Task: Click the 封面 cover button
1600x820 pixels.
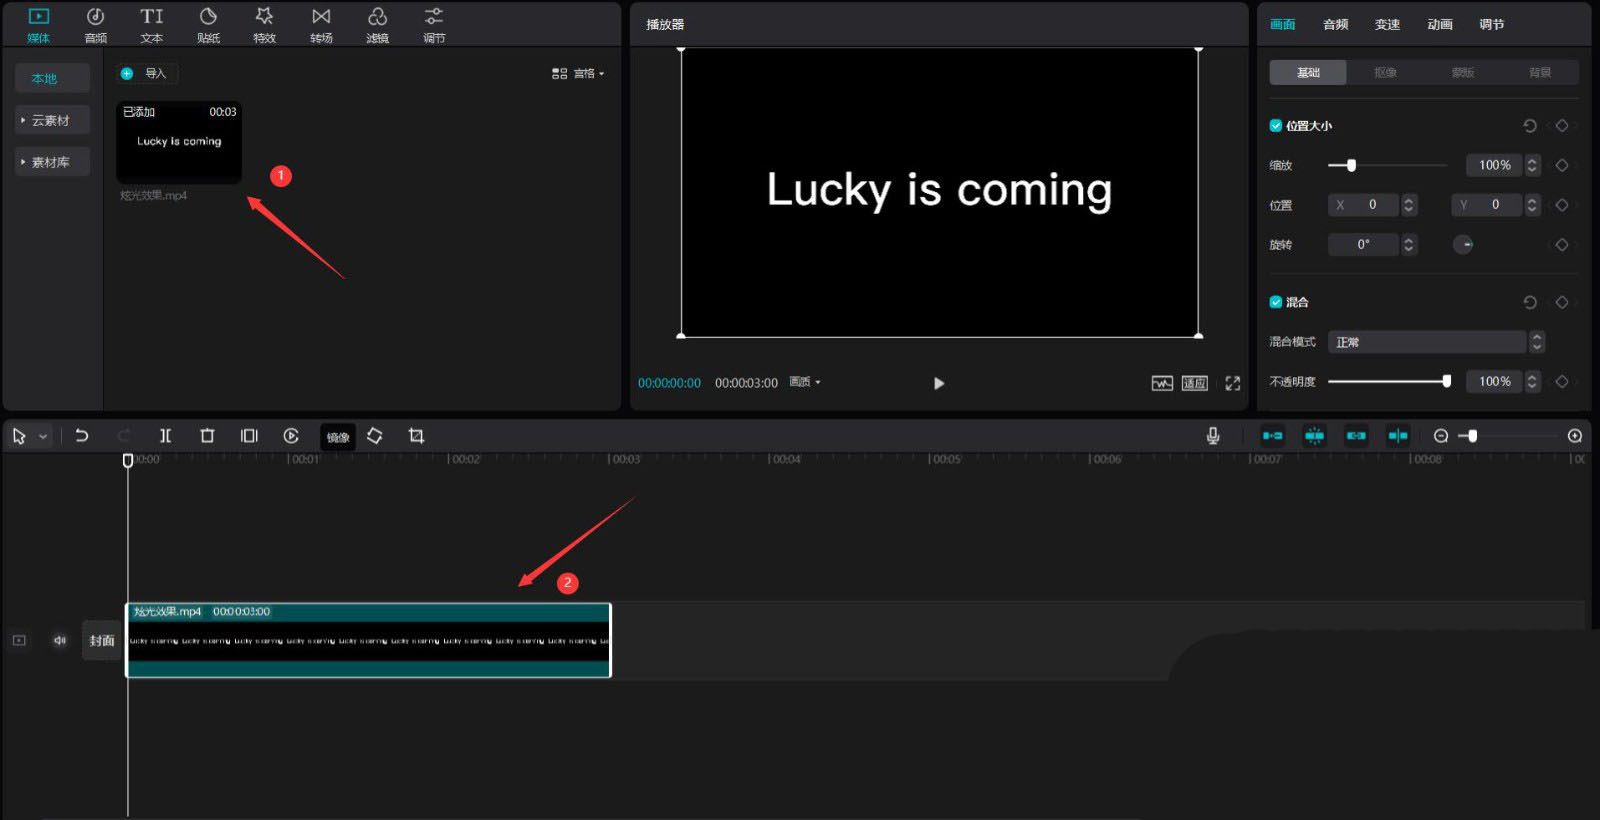Action: 102,640
